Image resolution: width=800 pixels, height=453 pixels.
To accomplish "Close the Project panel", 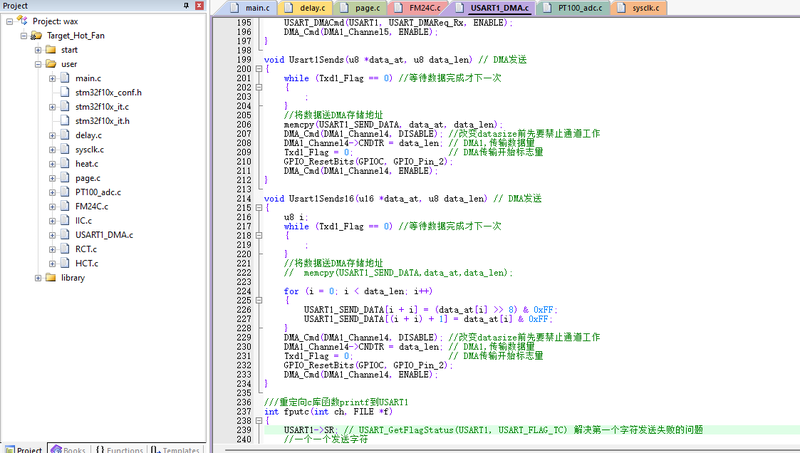I will 199,6.
